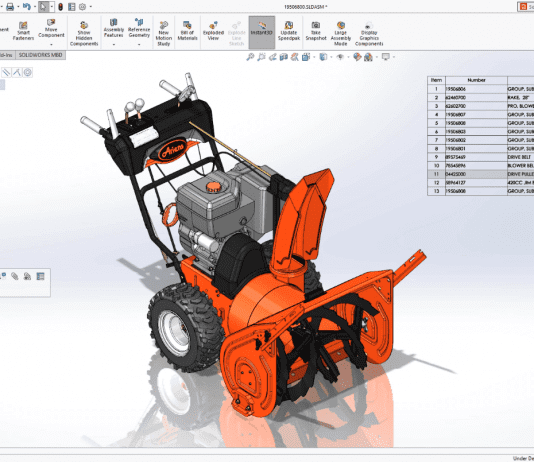The image size is (534, 462).
Task: Expand View Settings dropdown arrow
Action: click(x=394, y=57)
